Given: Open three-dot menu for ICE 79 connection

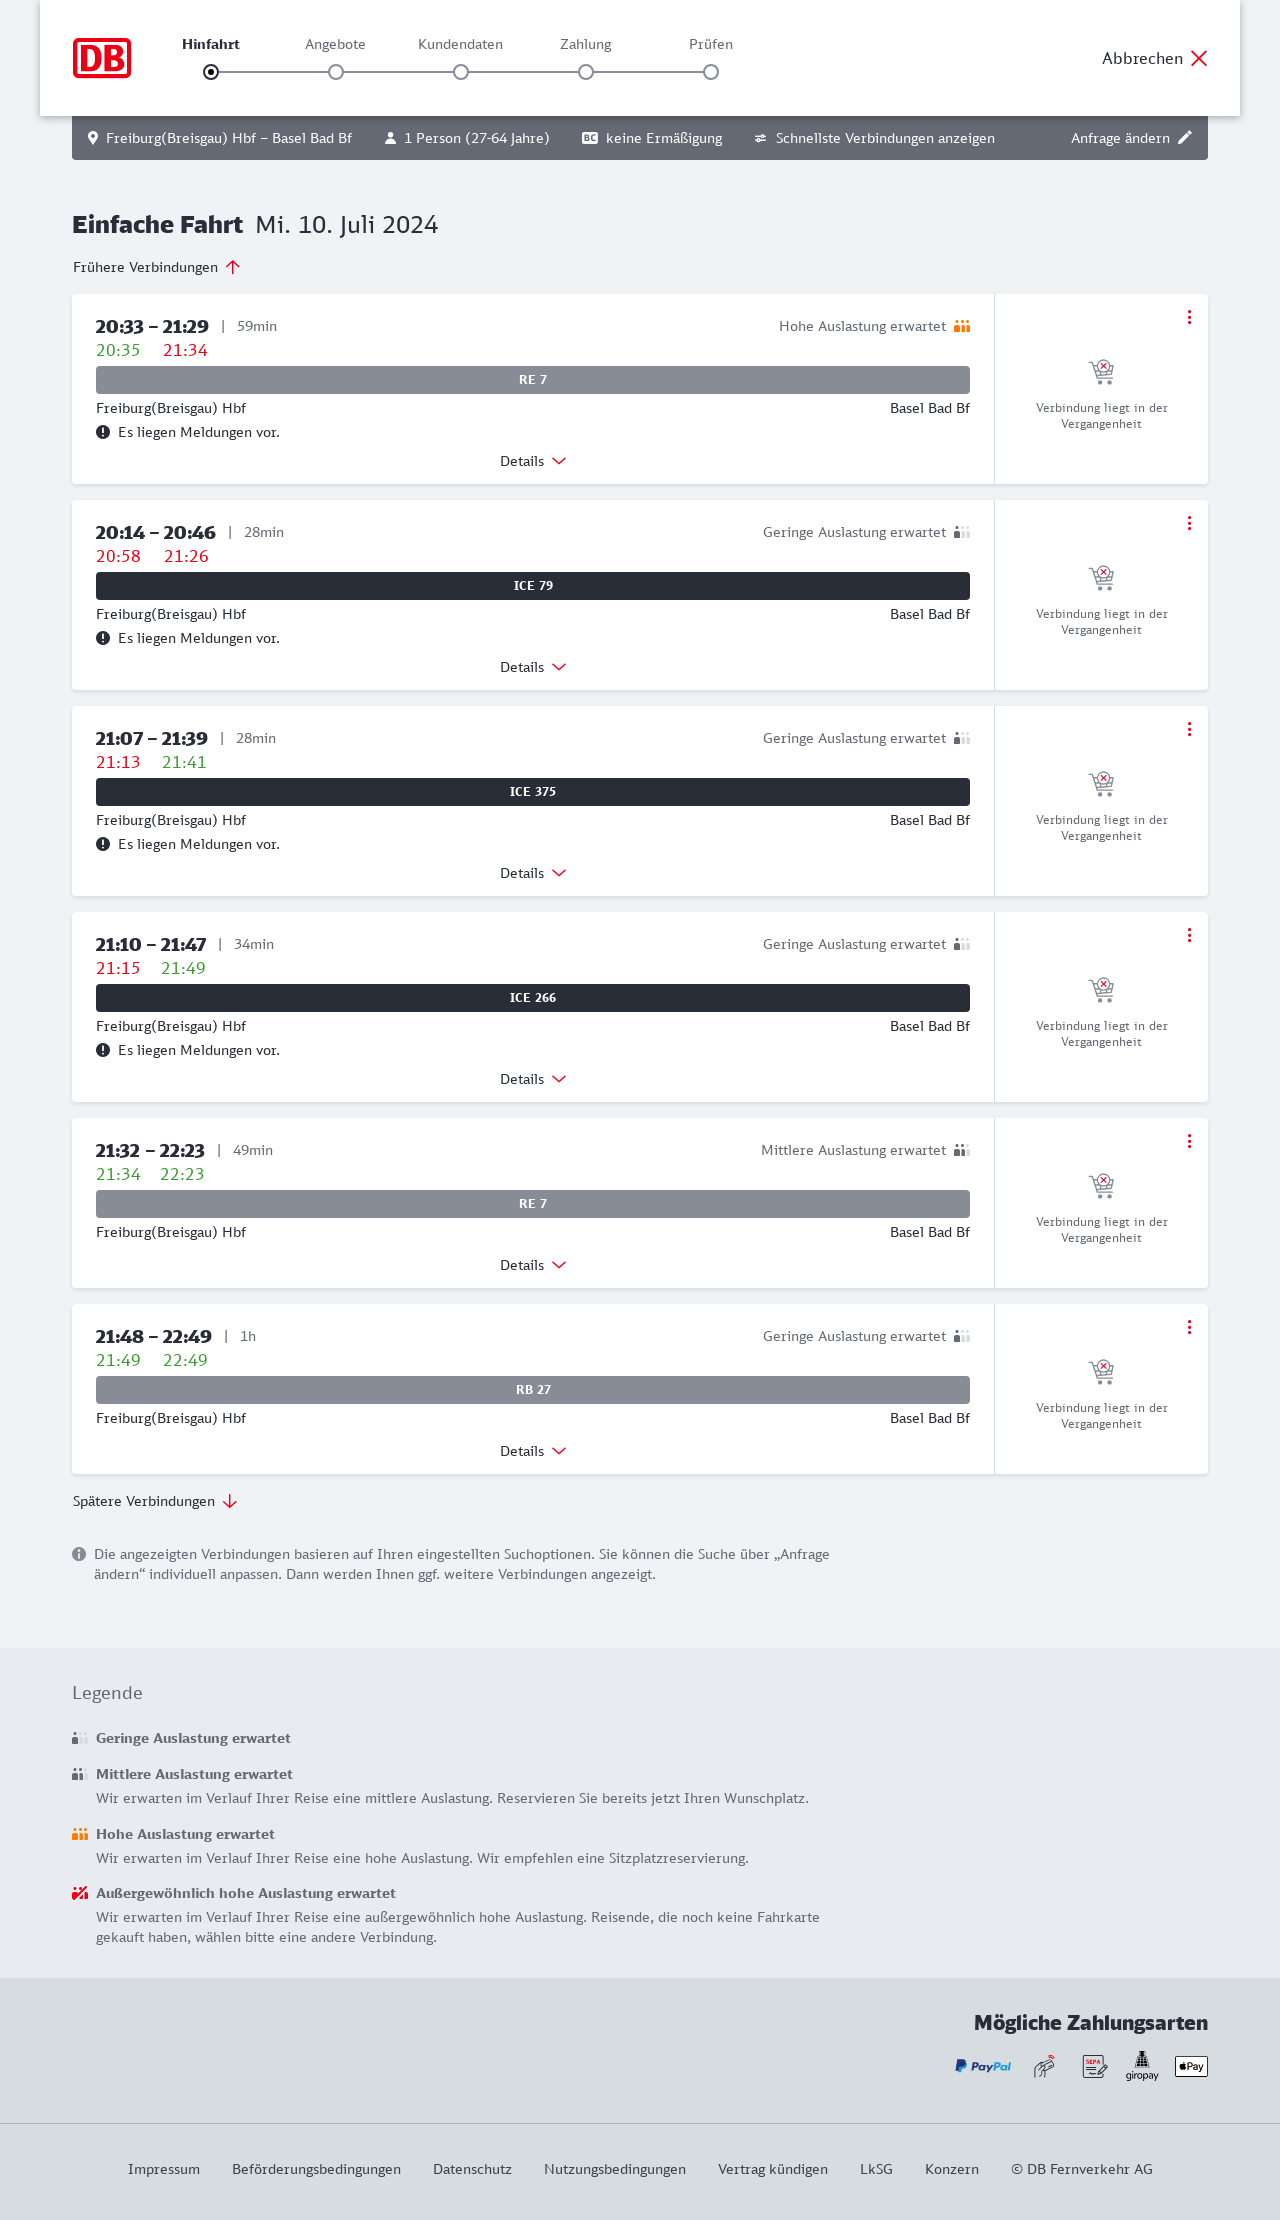Looking at the screenshot, I should click(x=1189, y=523).
